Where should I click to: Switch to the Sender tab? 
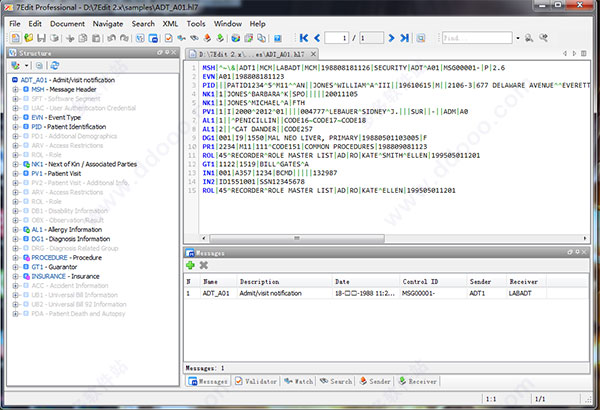coord(375,381)
